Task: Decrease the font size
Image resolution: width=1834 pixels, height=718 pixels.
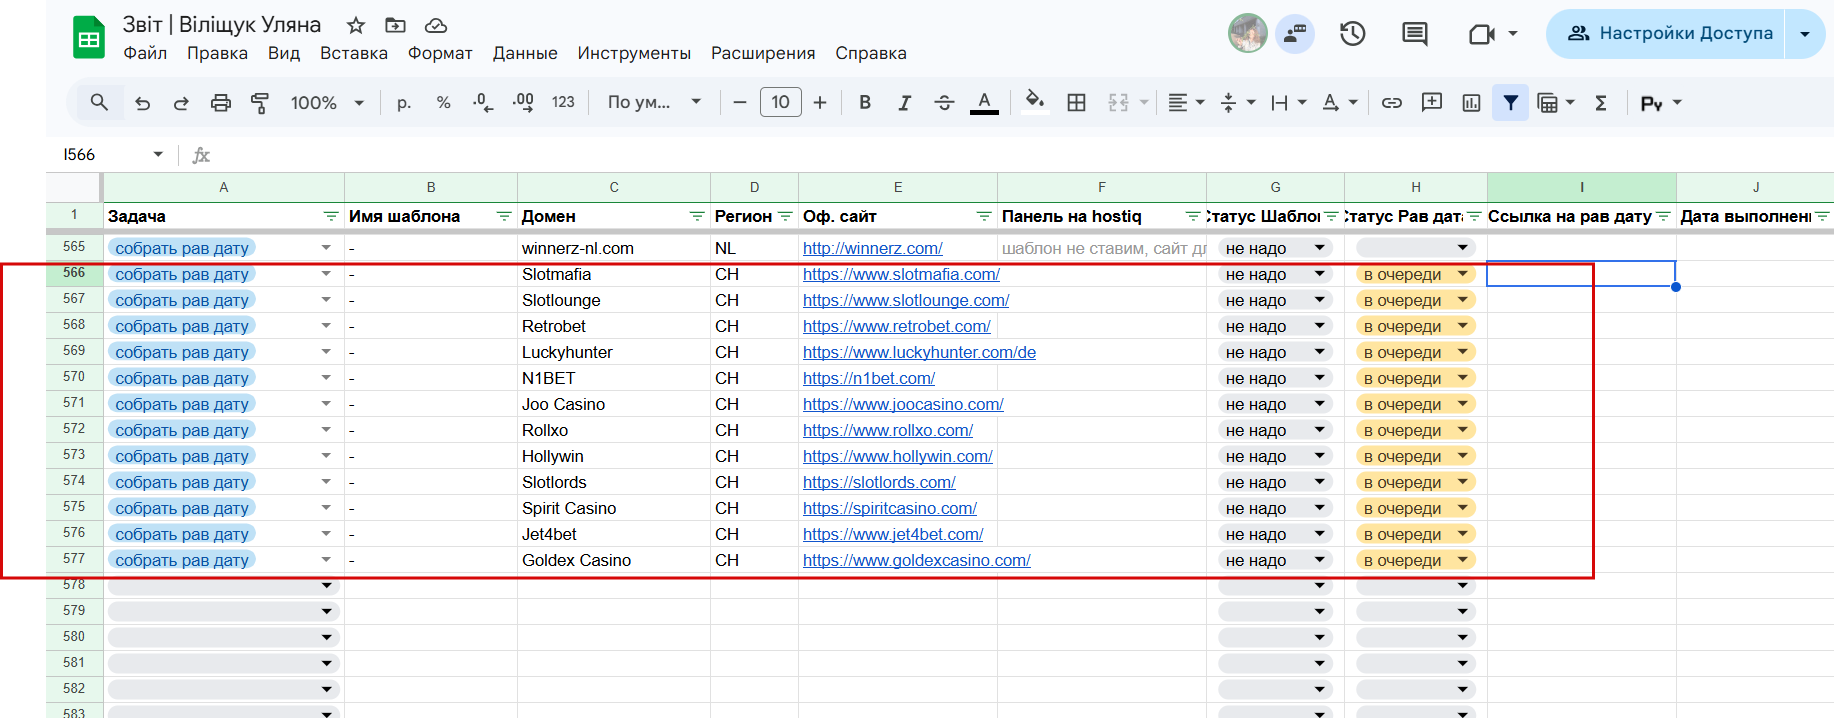Action: [740, 102]
